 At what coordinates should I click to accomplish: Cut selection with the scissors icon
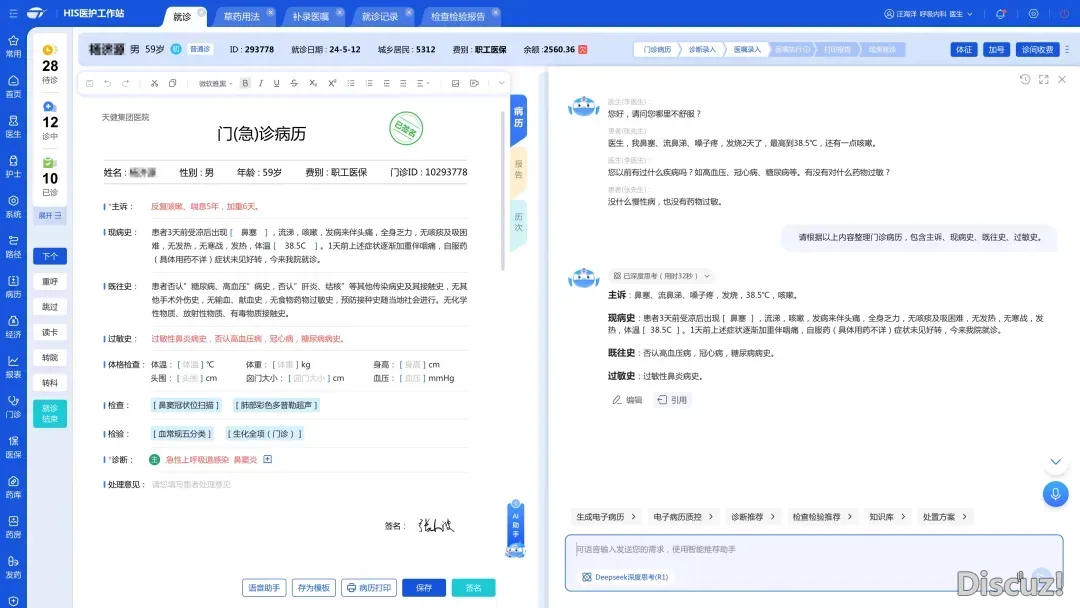tap(154, 83)
